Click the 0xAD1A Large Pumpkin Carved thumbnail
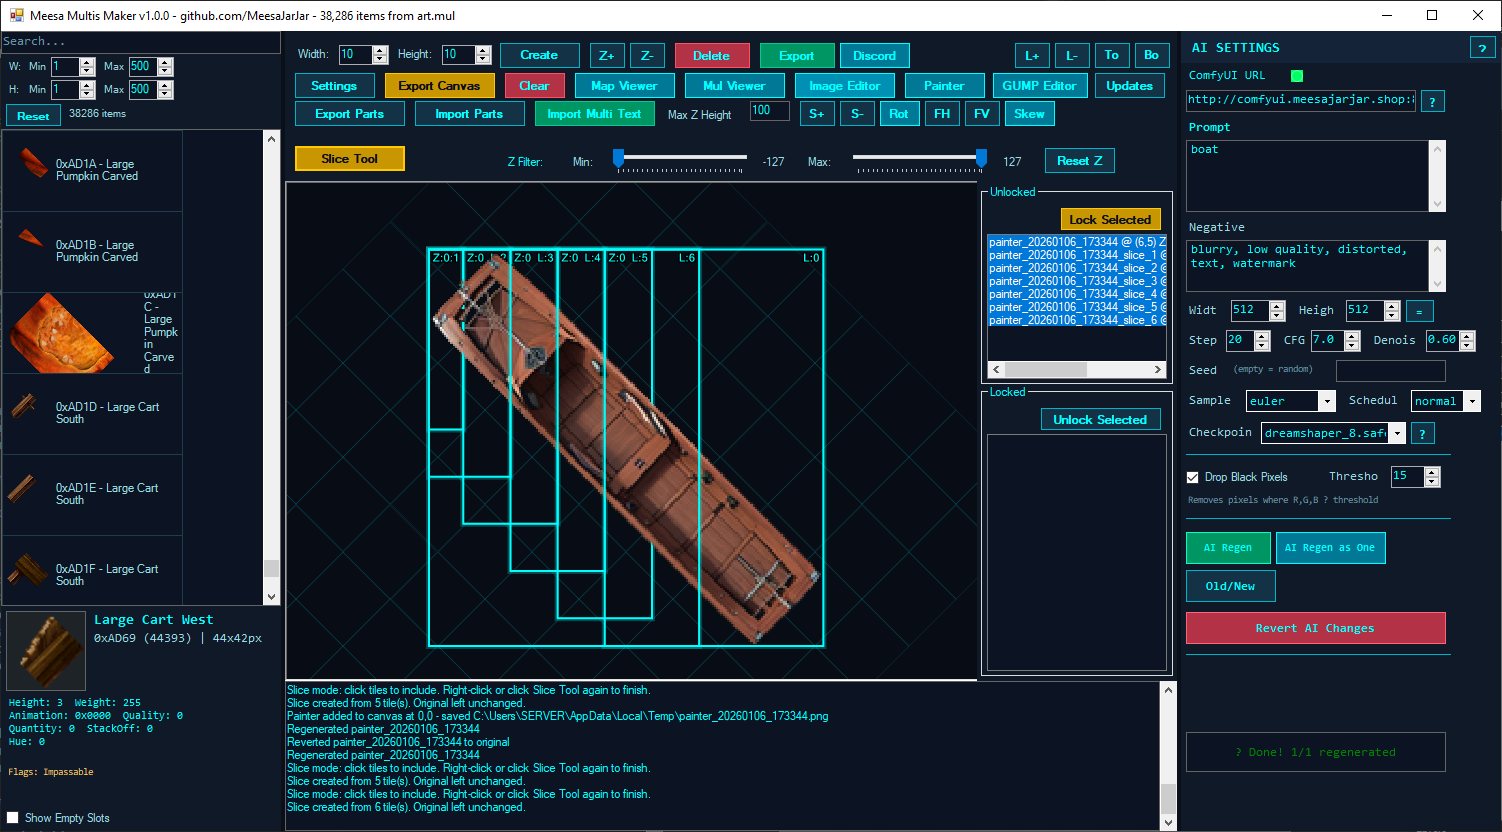This screenshot has height=832, width=1502. 33,164
